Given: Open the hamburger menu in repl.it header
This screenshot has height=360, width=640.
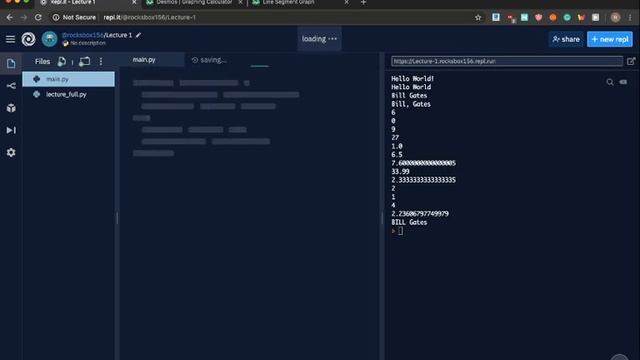Looking at the screenshot, I should (10, 39).
